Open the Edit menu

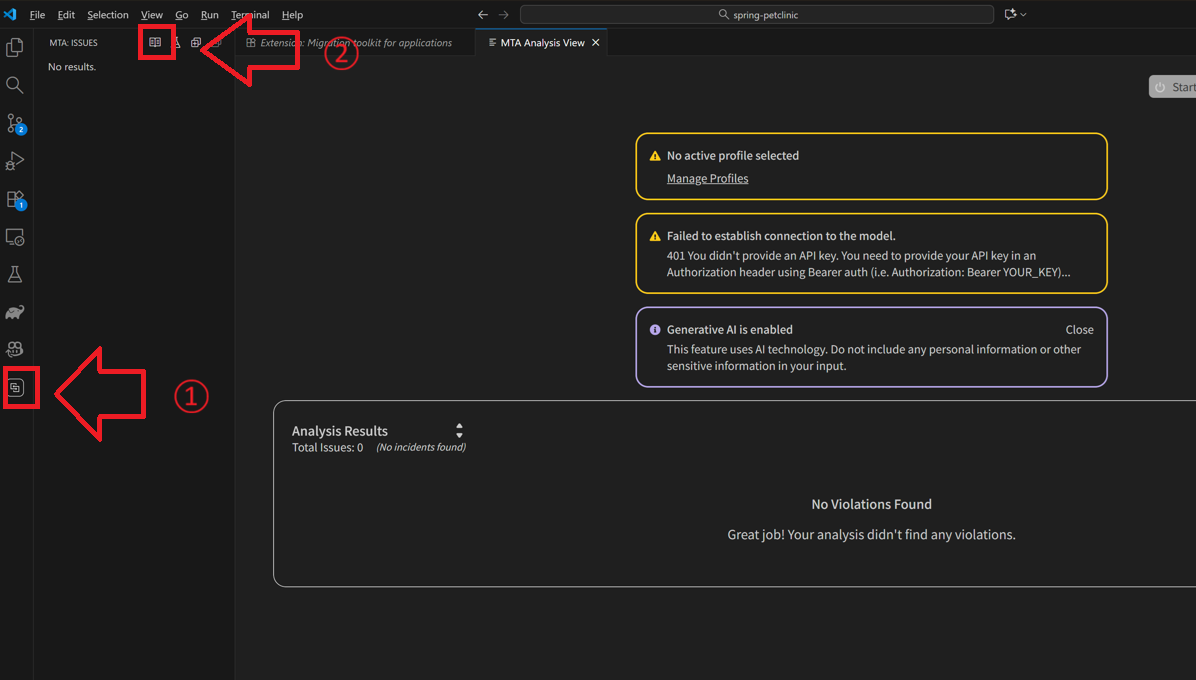click(x=66, y=14)
